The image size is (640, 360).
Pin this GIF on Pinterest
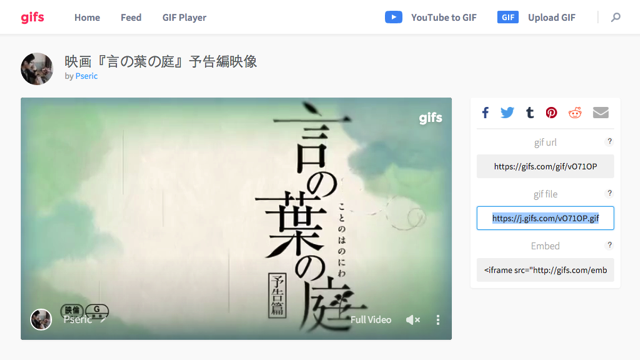(551, 113)
